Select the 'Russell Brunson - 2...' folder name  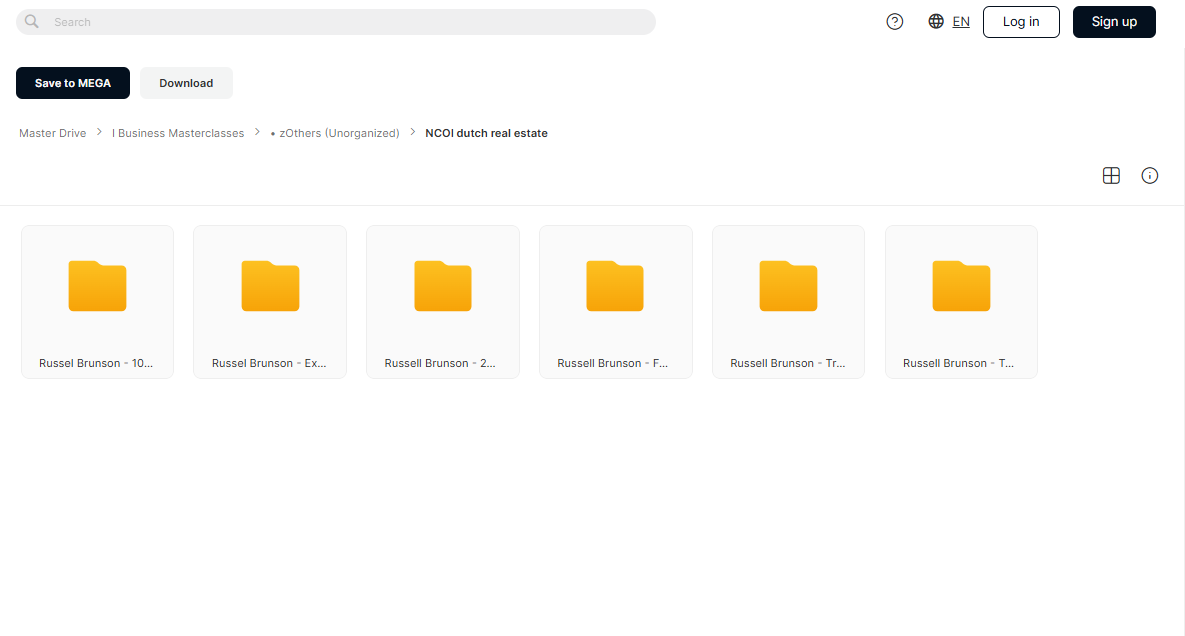click(x=440, y=363)
